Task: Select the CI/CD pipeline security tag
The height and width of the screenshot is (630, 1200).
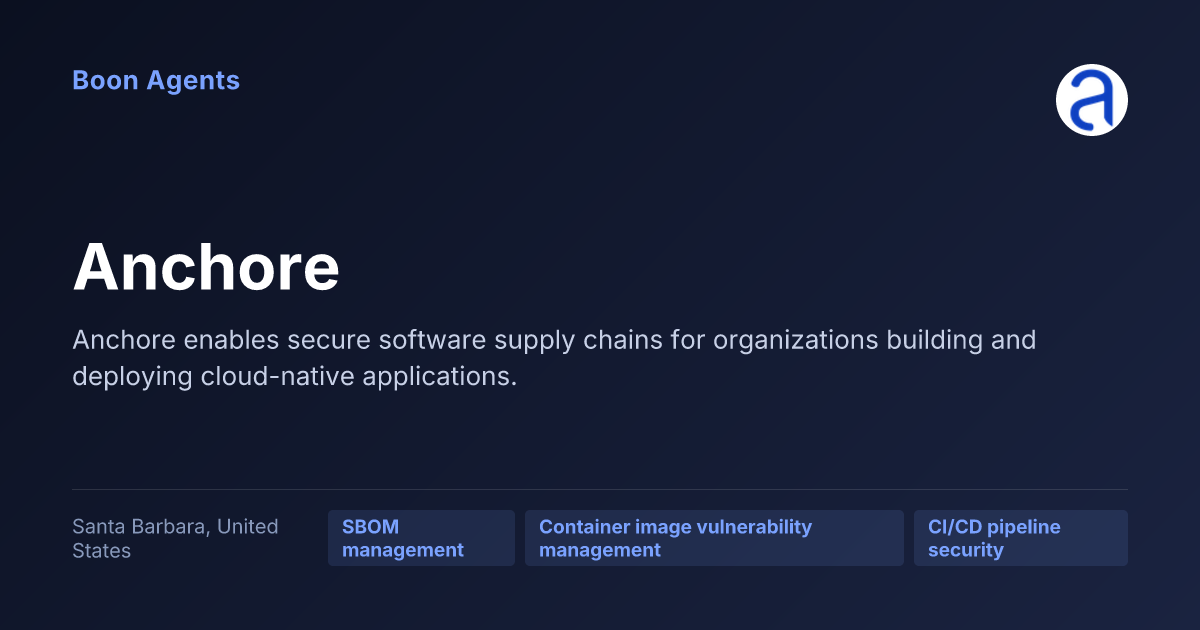Action: click(x=1021, y=538)
